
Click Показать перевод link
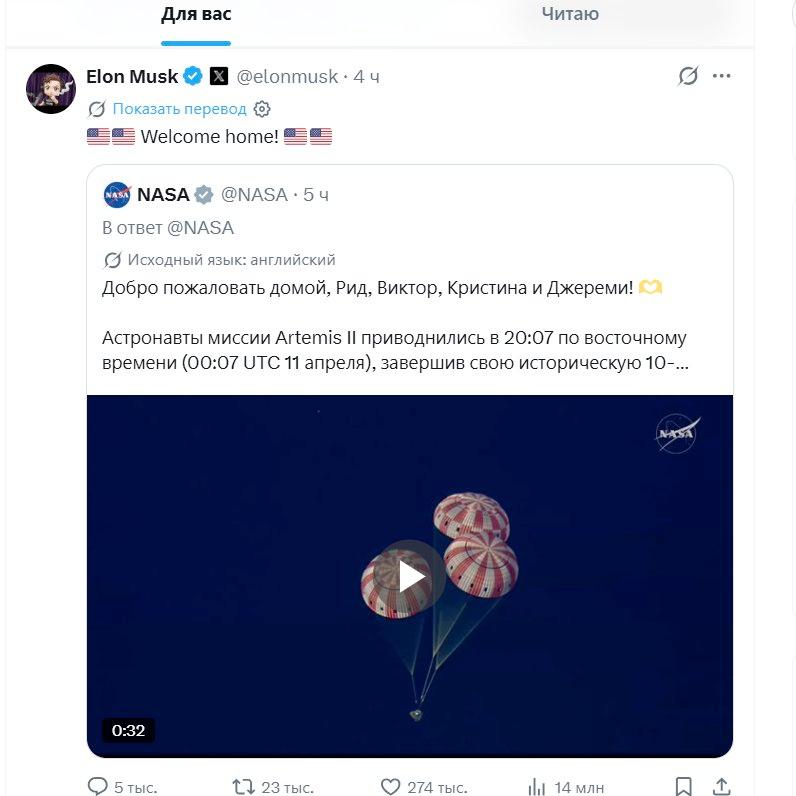(179, 109)
